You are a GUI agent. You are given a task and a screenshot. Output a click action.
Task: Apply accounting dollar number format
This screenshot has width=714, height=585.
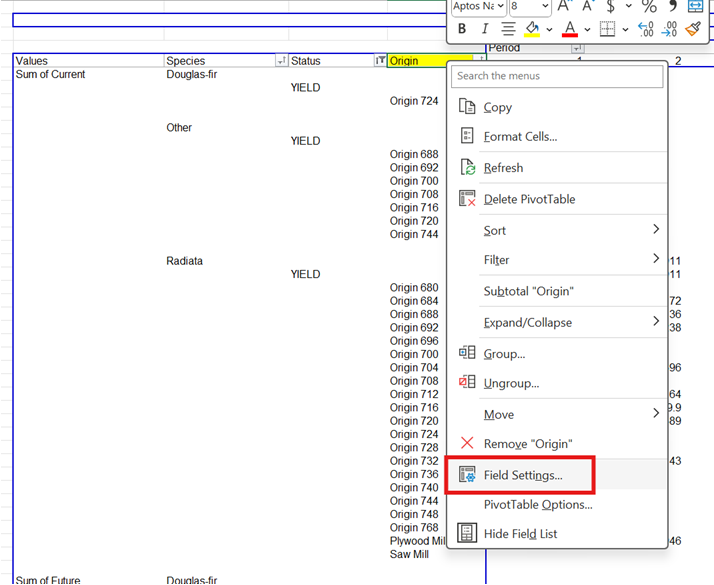611,6
